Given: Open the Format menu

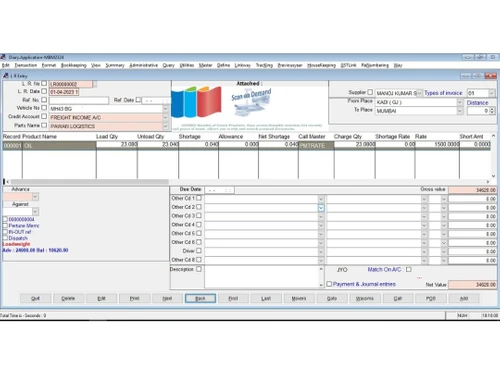Looking at the screenshot, I should 49,65.
